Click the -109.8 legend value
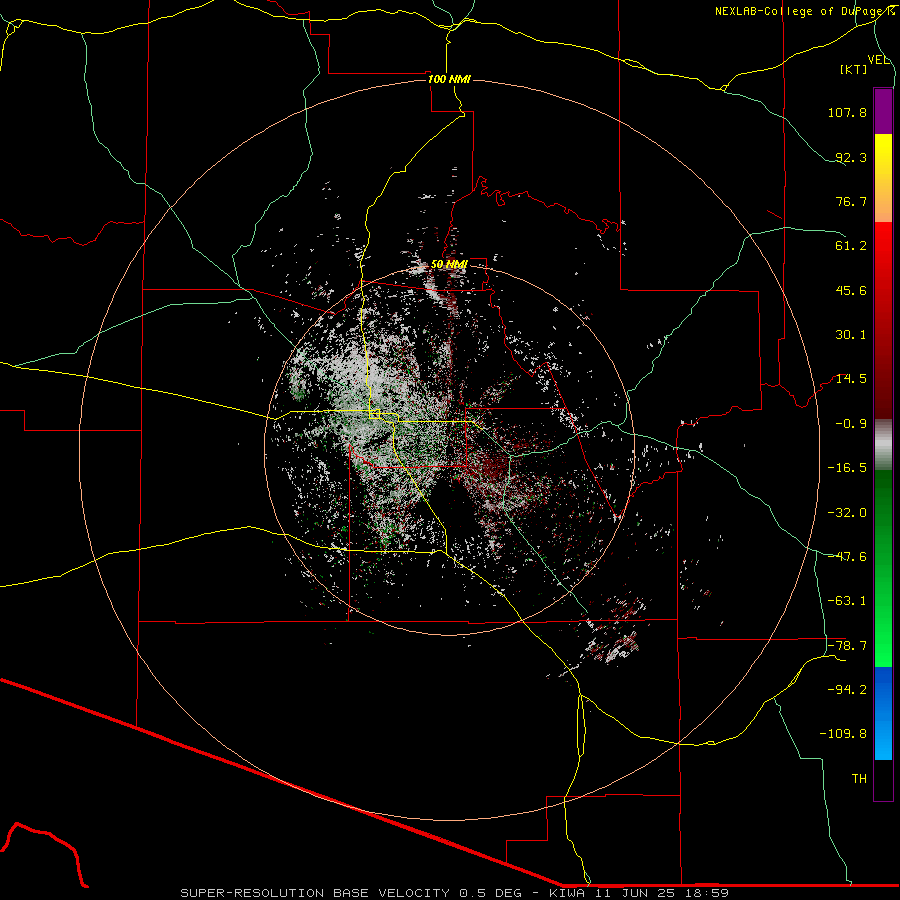 [843, 734]
